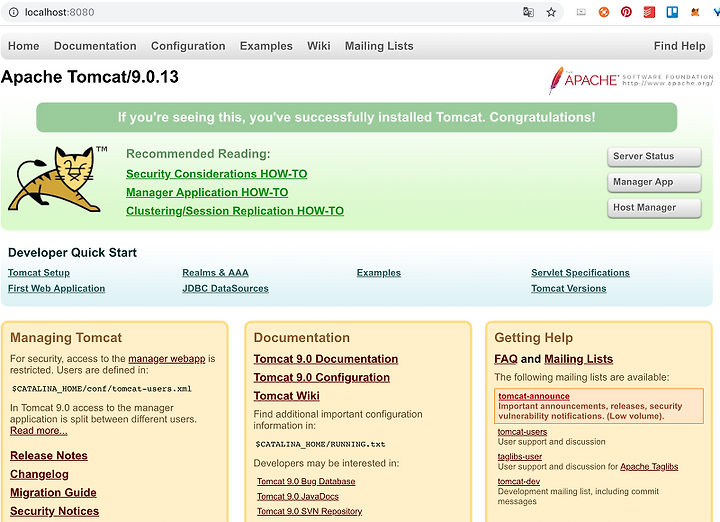The height and width of the screenshot is (522, 720).
Task: Click the manager webapp link
Action: coord(167,359)
